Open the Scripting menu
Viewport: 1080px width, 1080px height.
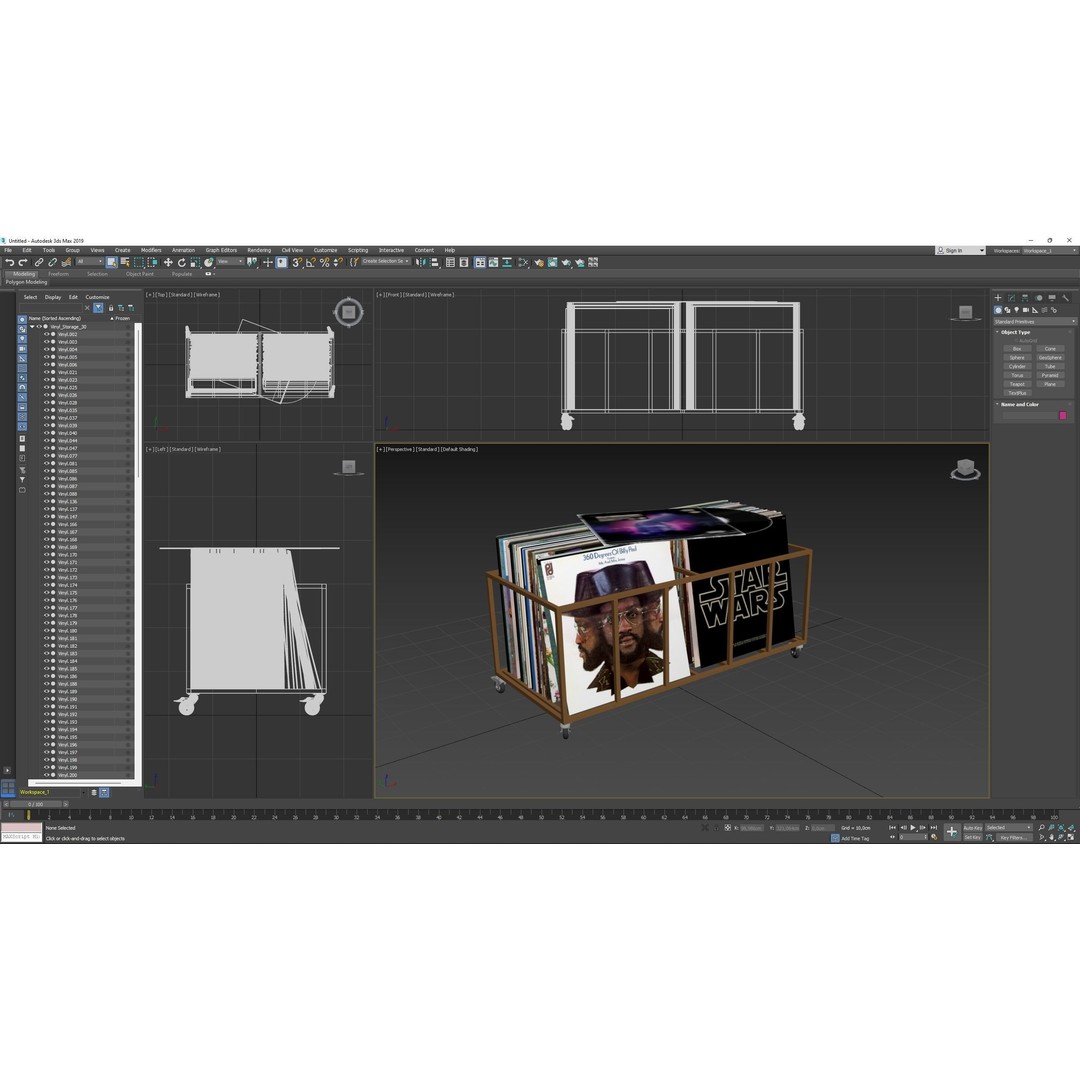tap(357, 250)
